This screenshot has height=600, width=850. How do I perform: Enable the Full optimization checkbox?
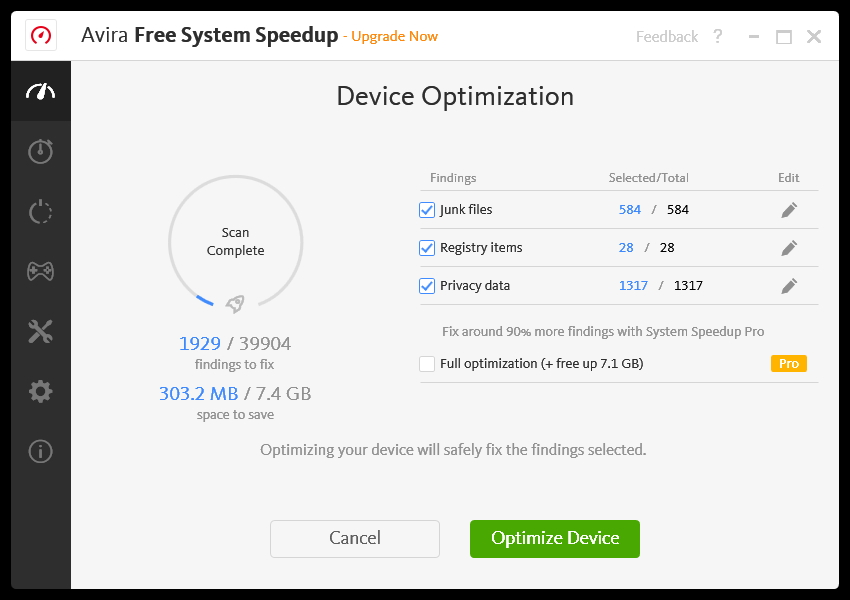pos(427,364)
